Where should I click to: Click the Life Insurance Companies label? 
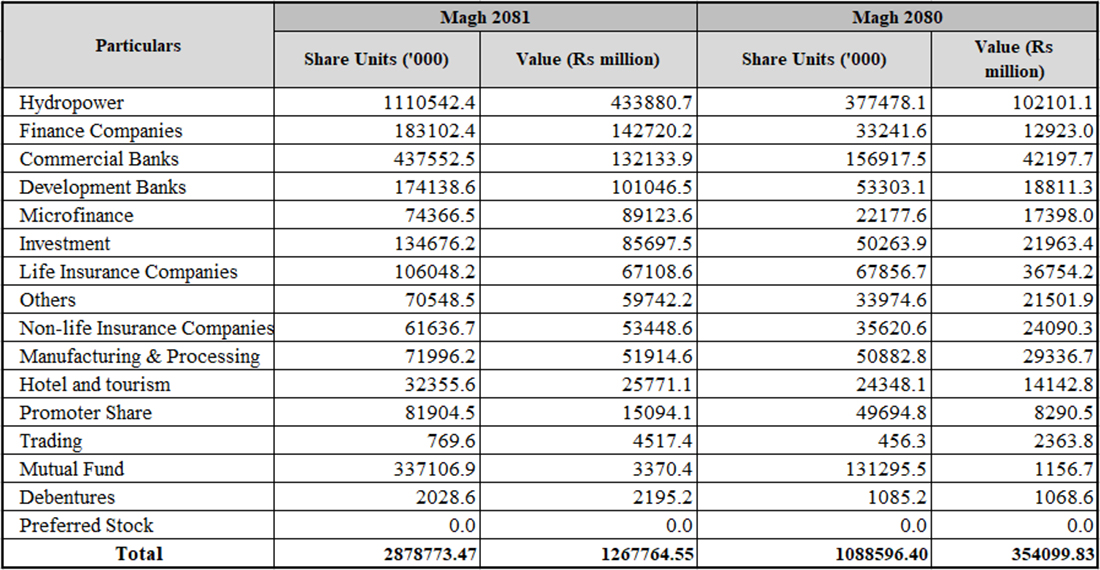coord(129,272)
